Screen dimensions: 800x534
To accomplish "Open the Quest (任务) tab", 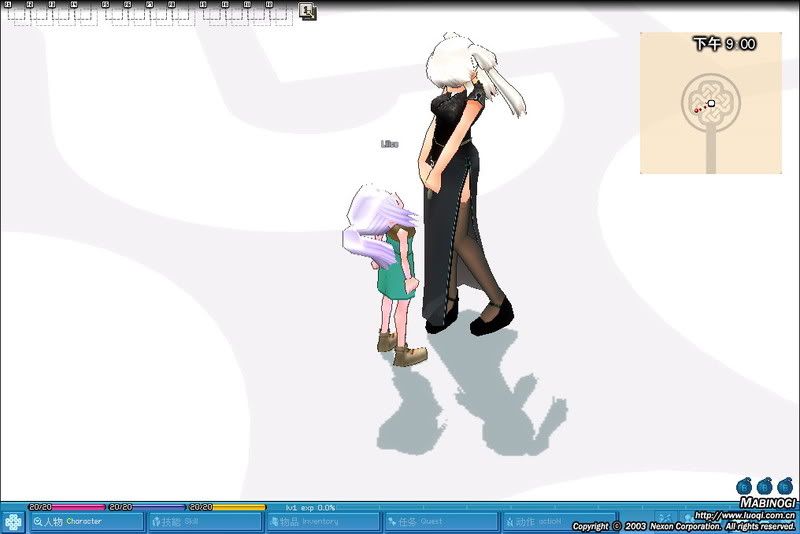I will (x=441, y=522).
